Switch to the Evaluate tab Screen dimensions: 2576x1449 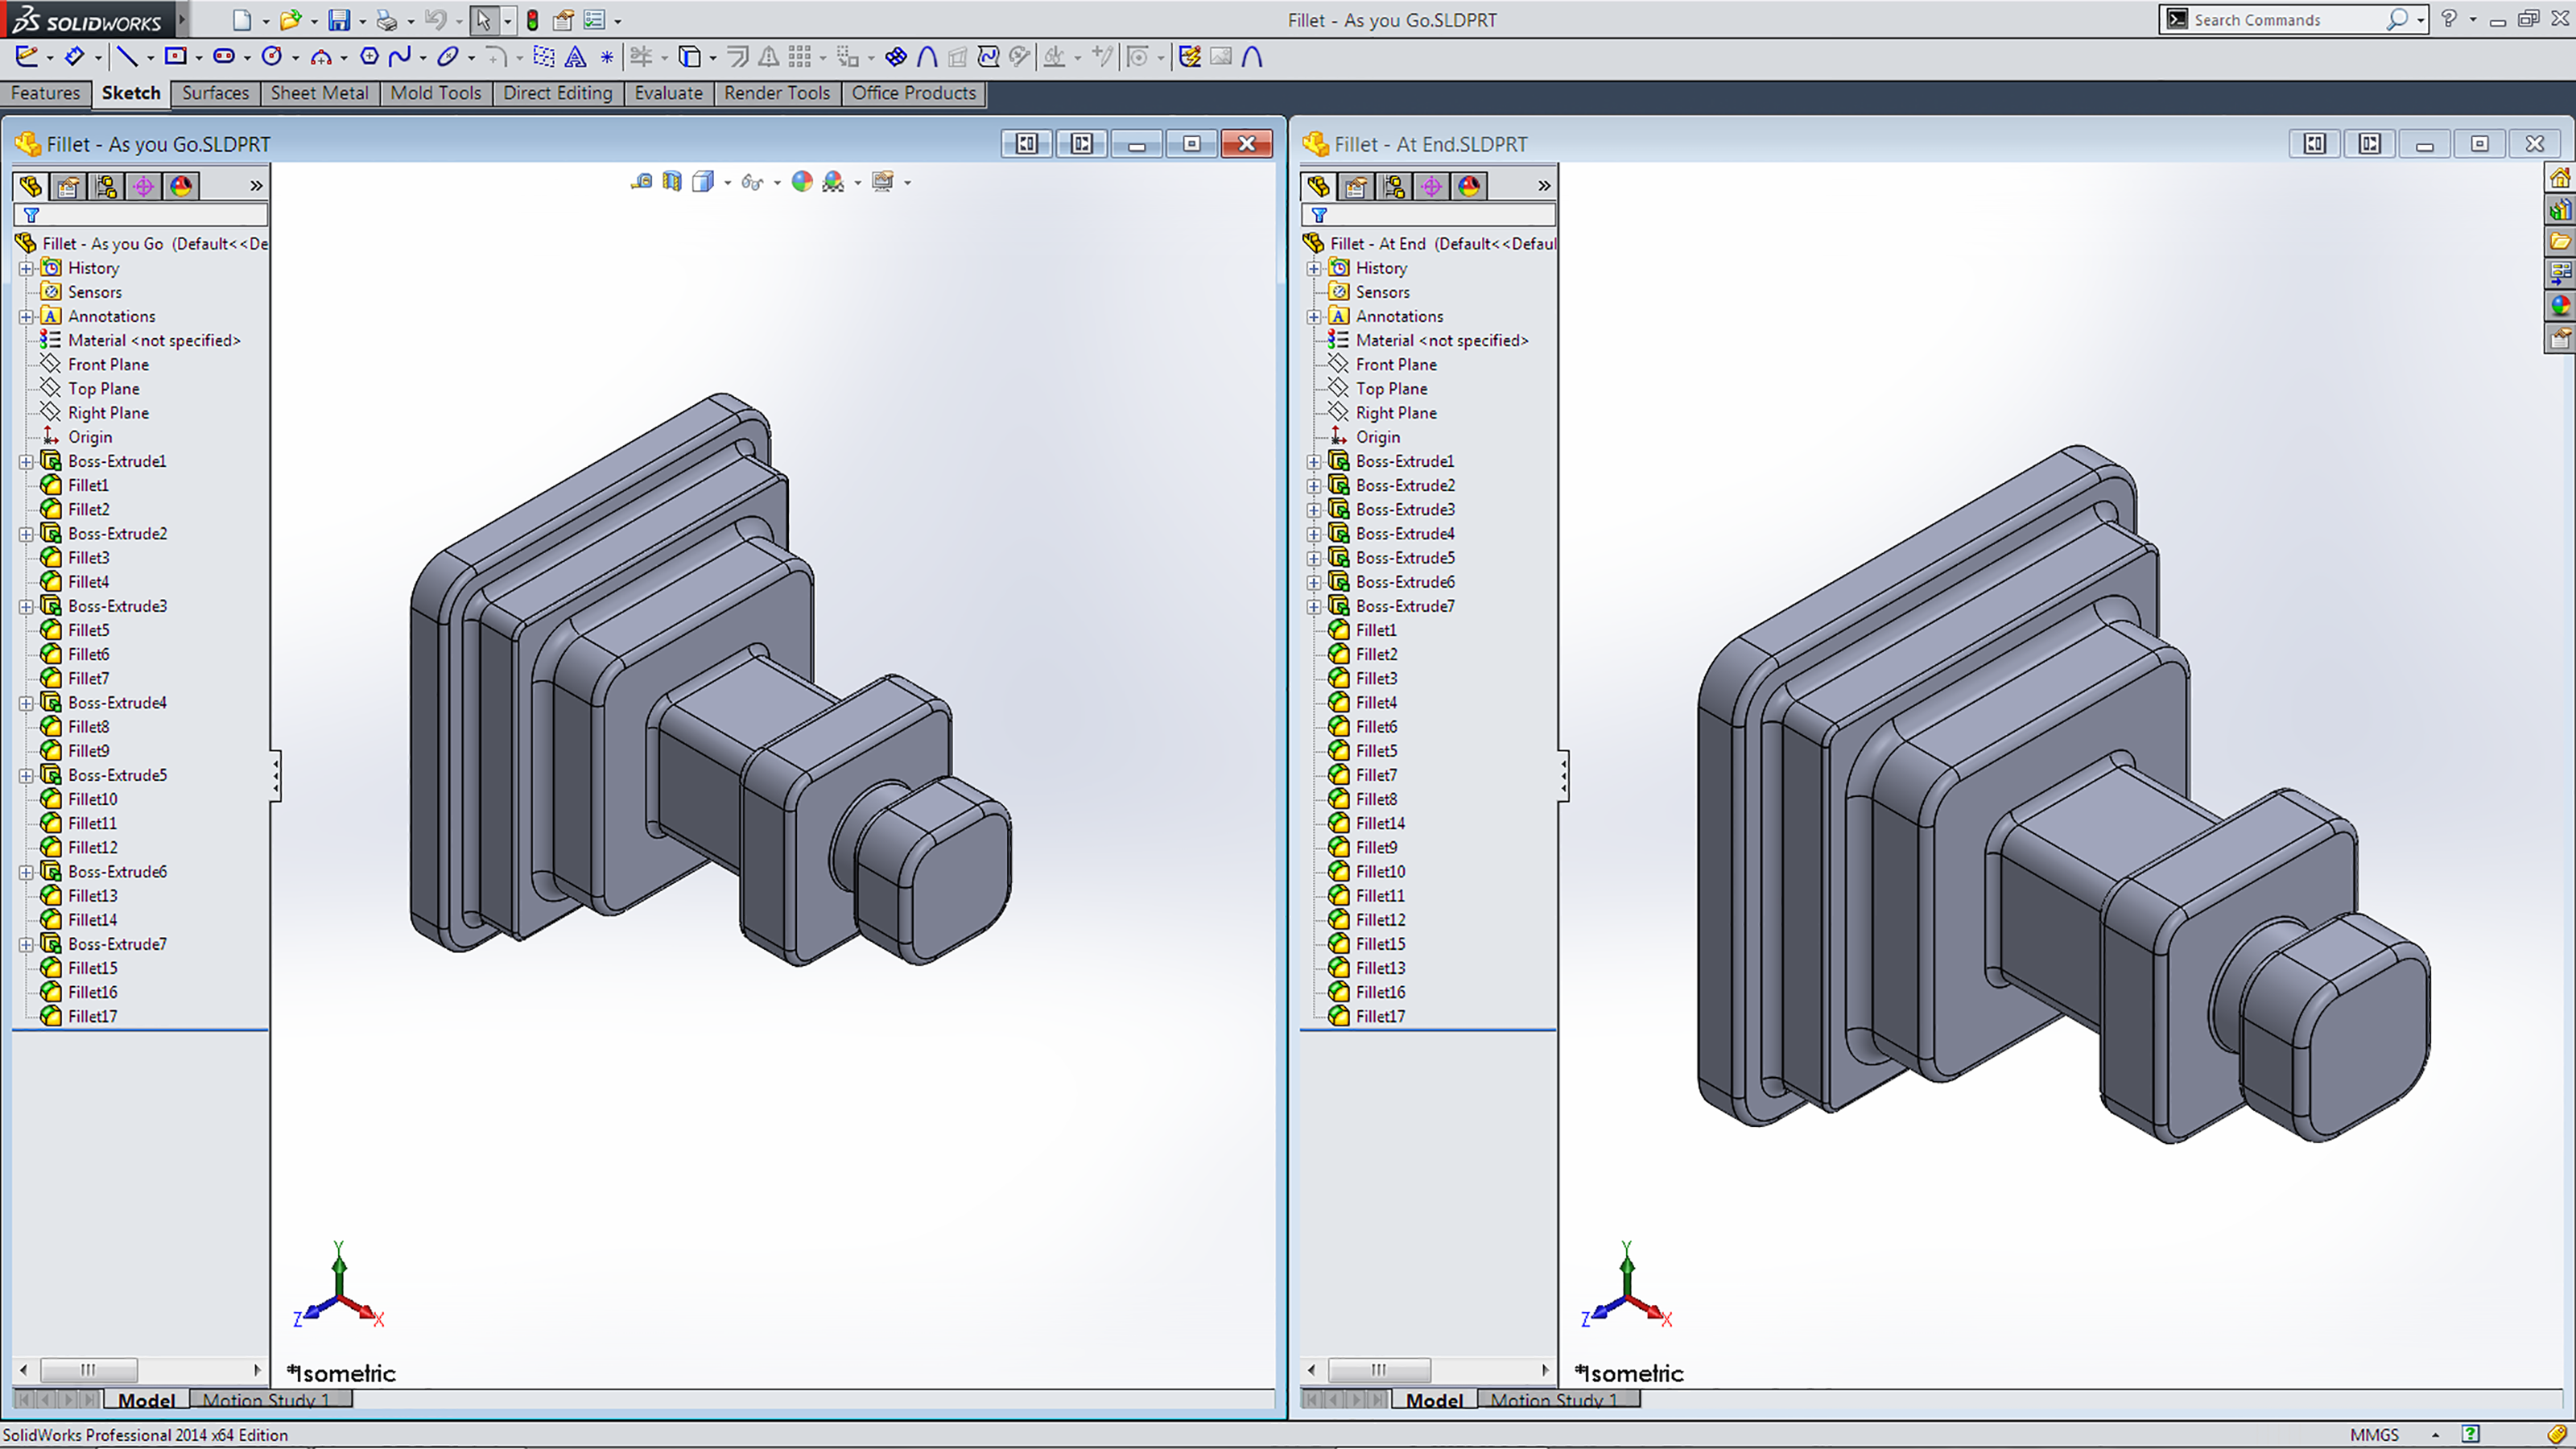(x=668, y=93)
